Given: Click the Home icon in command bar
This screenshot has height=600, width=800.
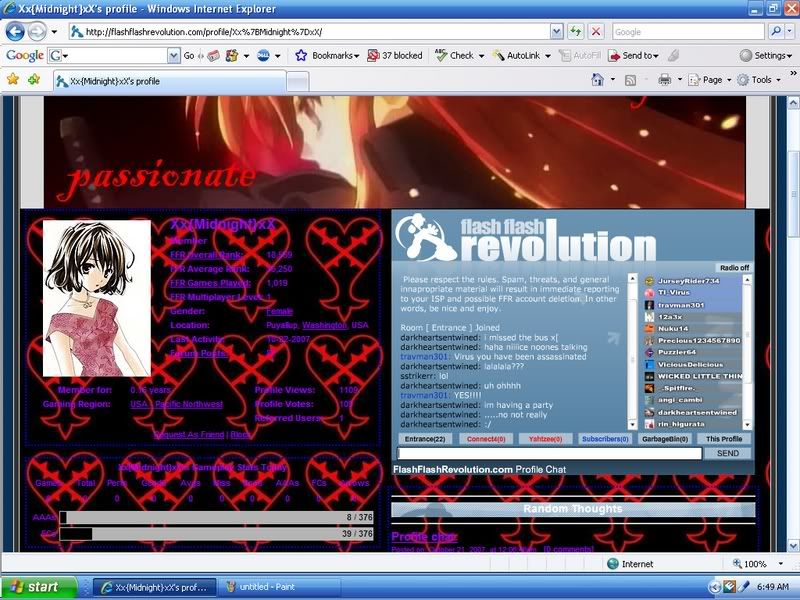Looking at the screenshot, I should pos(598,79).
